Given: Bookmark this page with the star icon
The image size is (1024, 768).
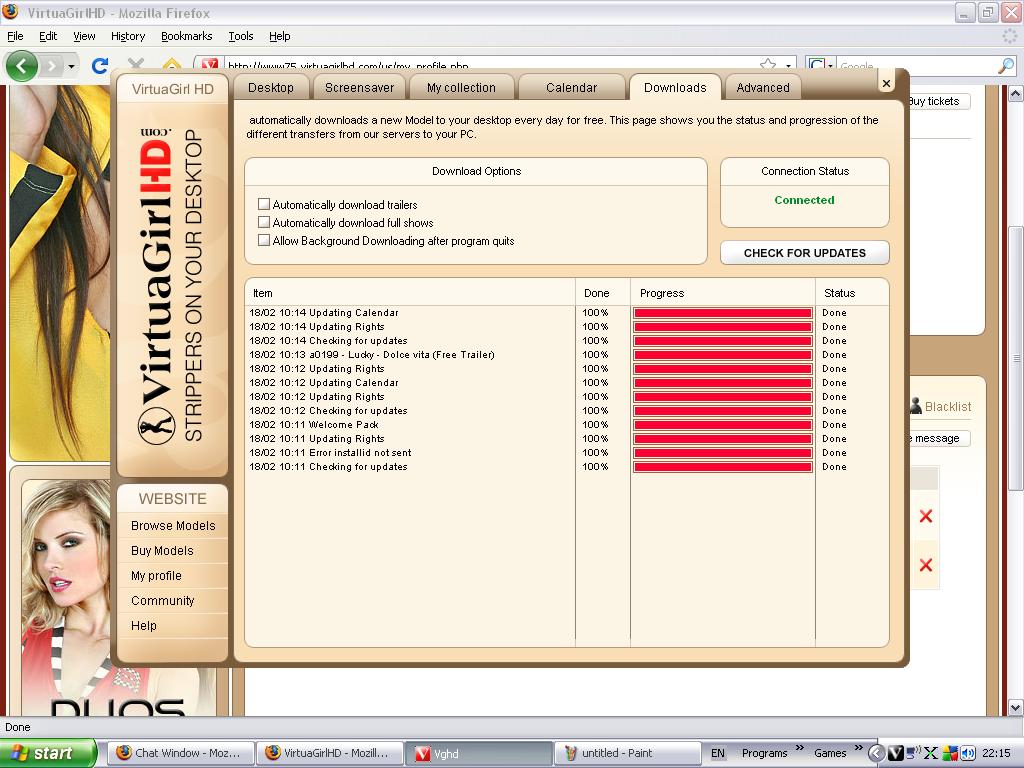Looking at the screenshot, I should (x=768, y=64).
